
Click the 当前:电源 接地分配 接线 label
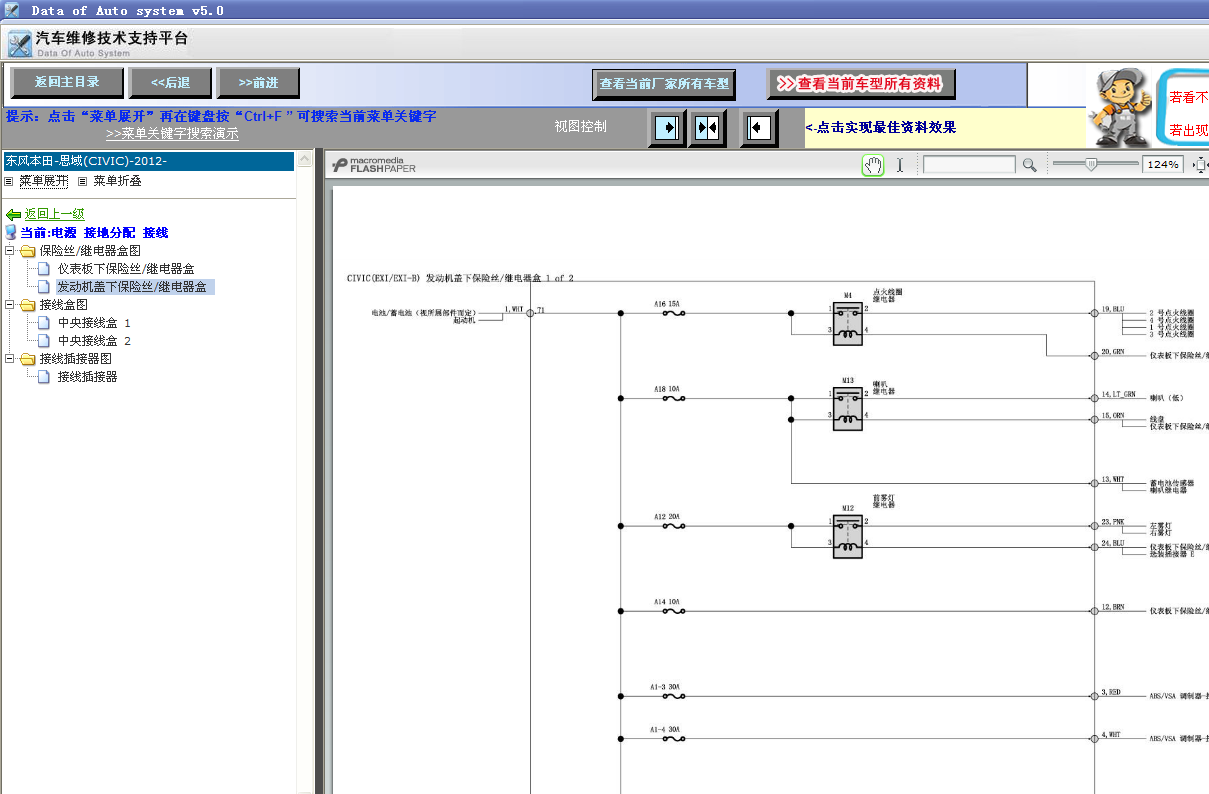point(94,232)
